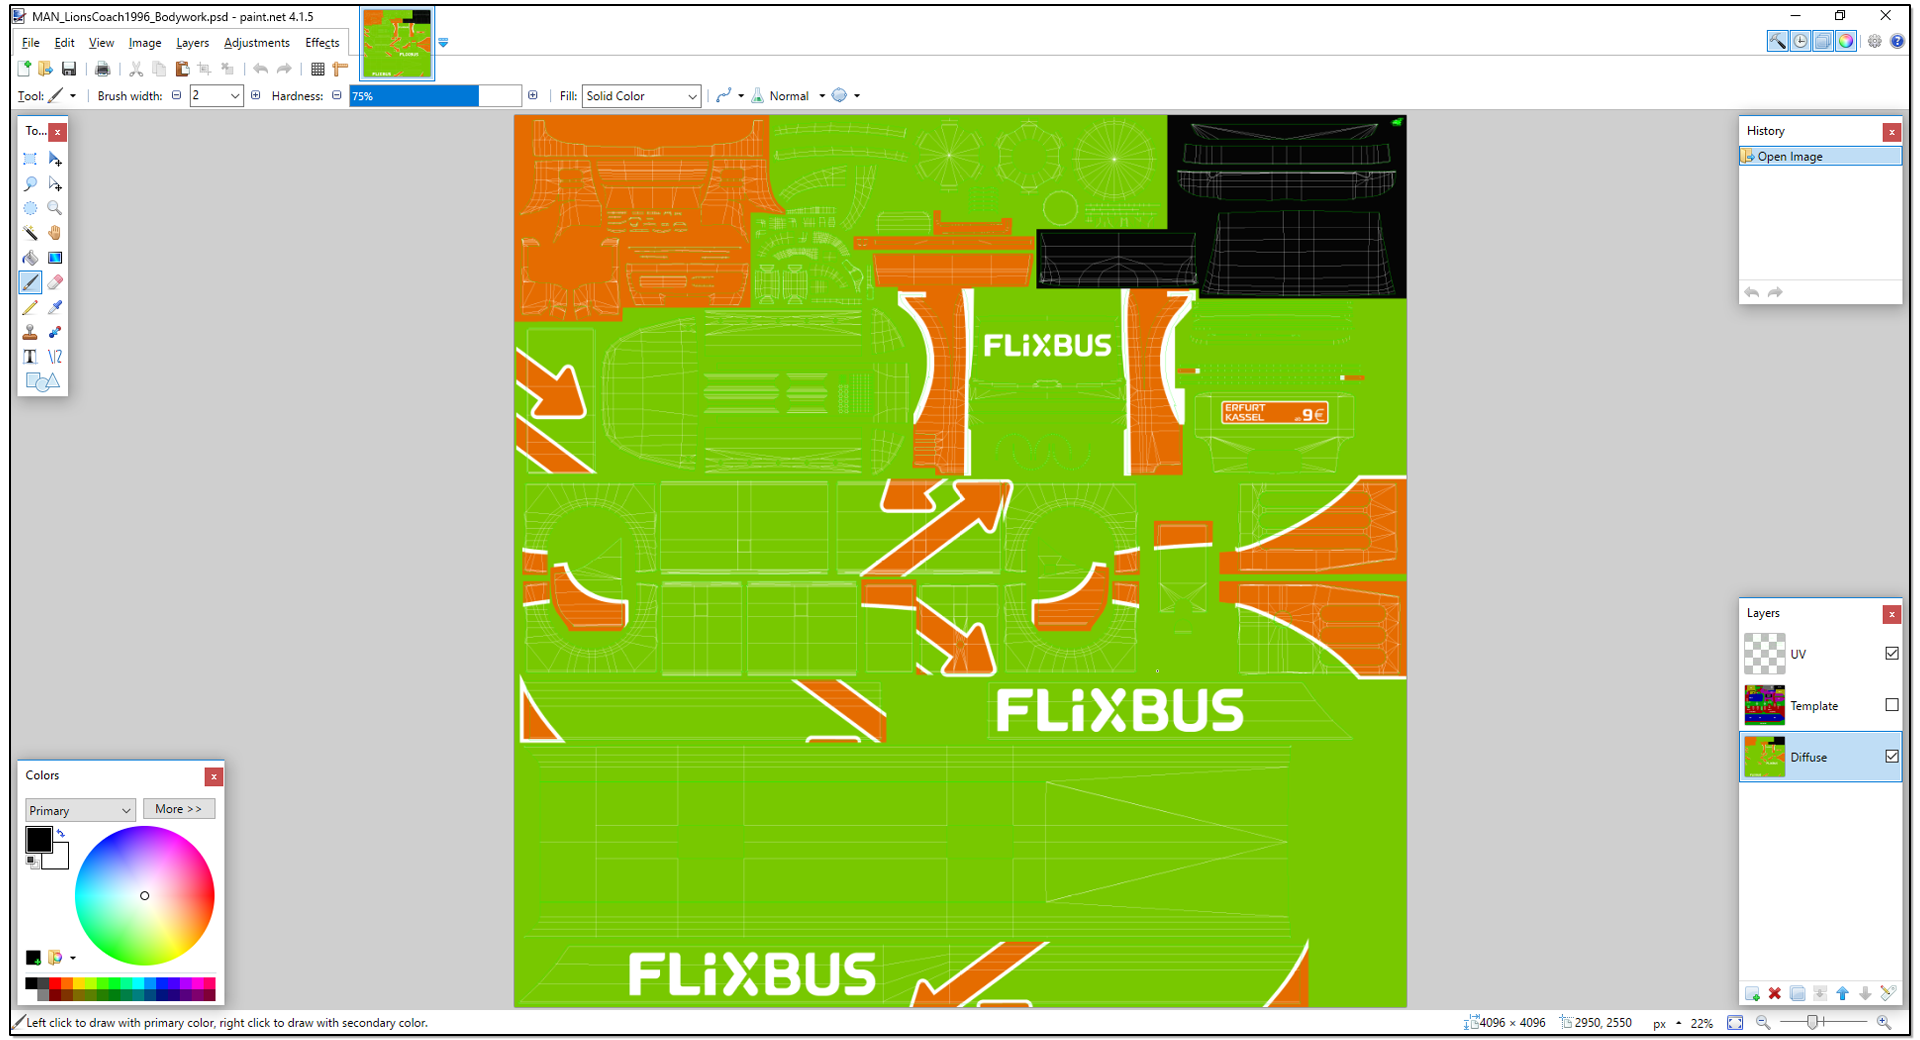Select the Clone Stamp tool
The height and width of the screenshot is (1040, 1920).
[x=30, y=332]
